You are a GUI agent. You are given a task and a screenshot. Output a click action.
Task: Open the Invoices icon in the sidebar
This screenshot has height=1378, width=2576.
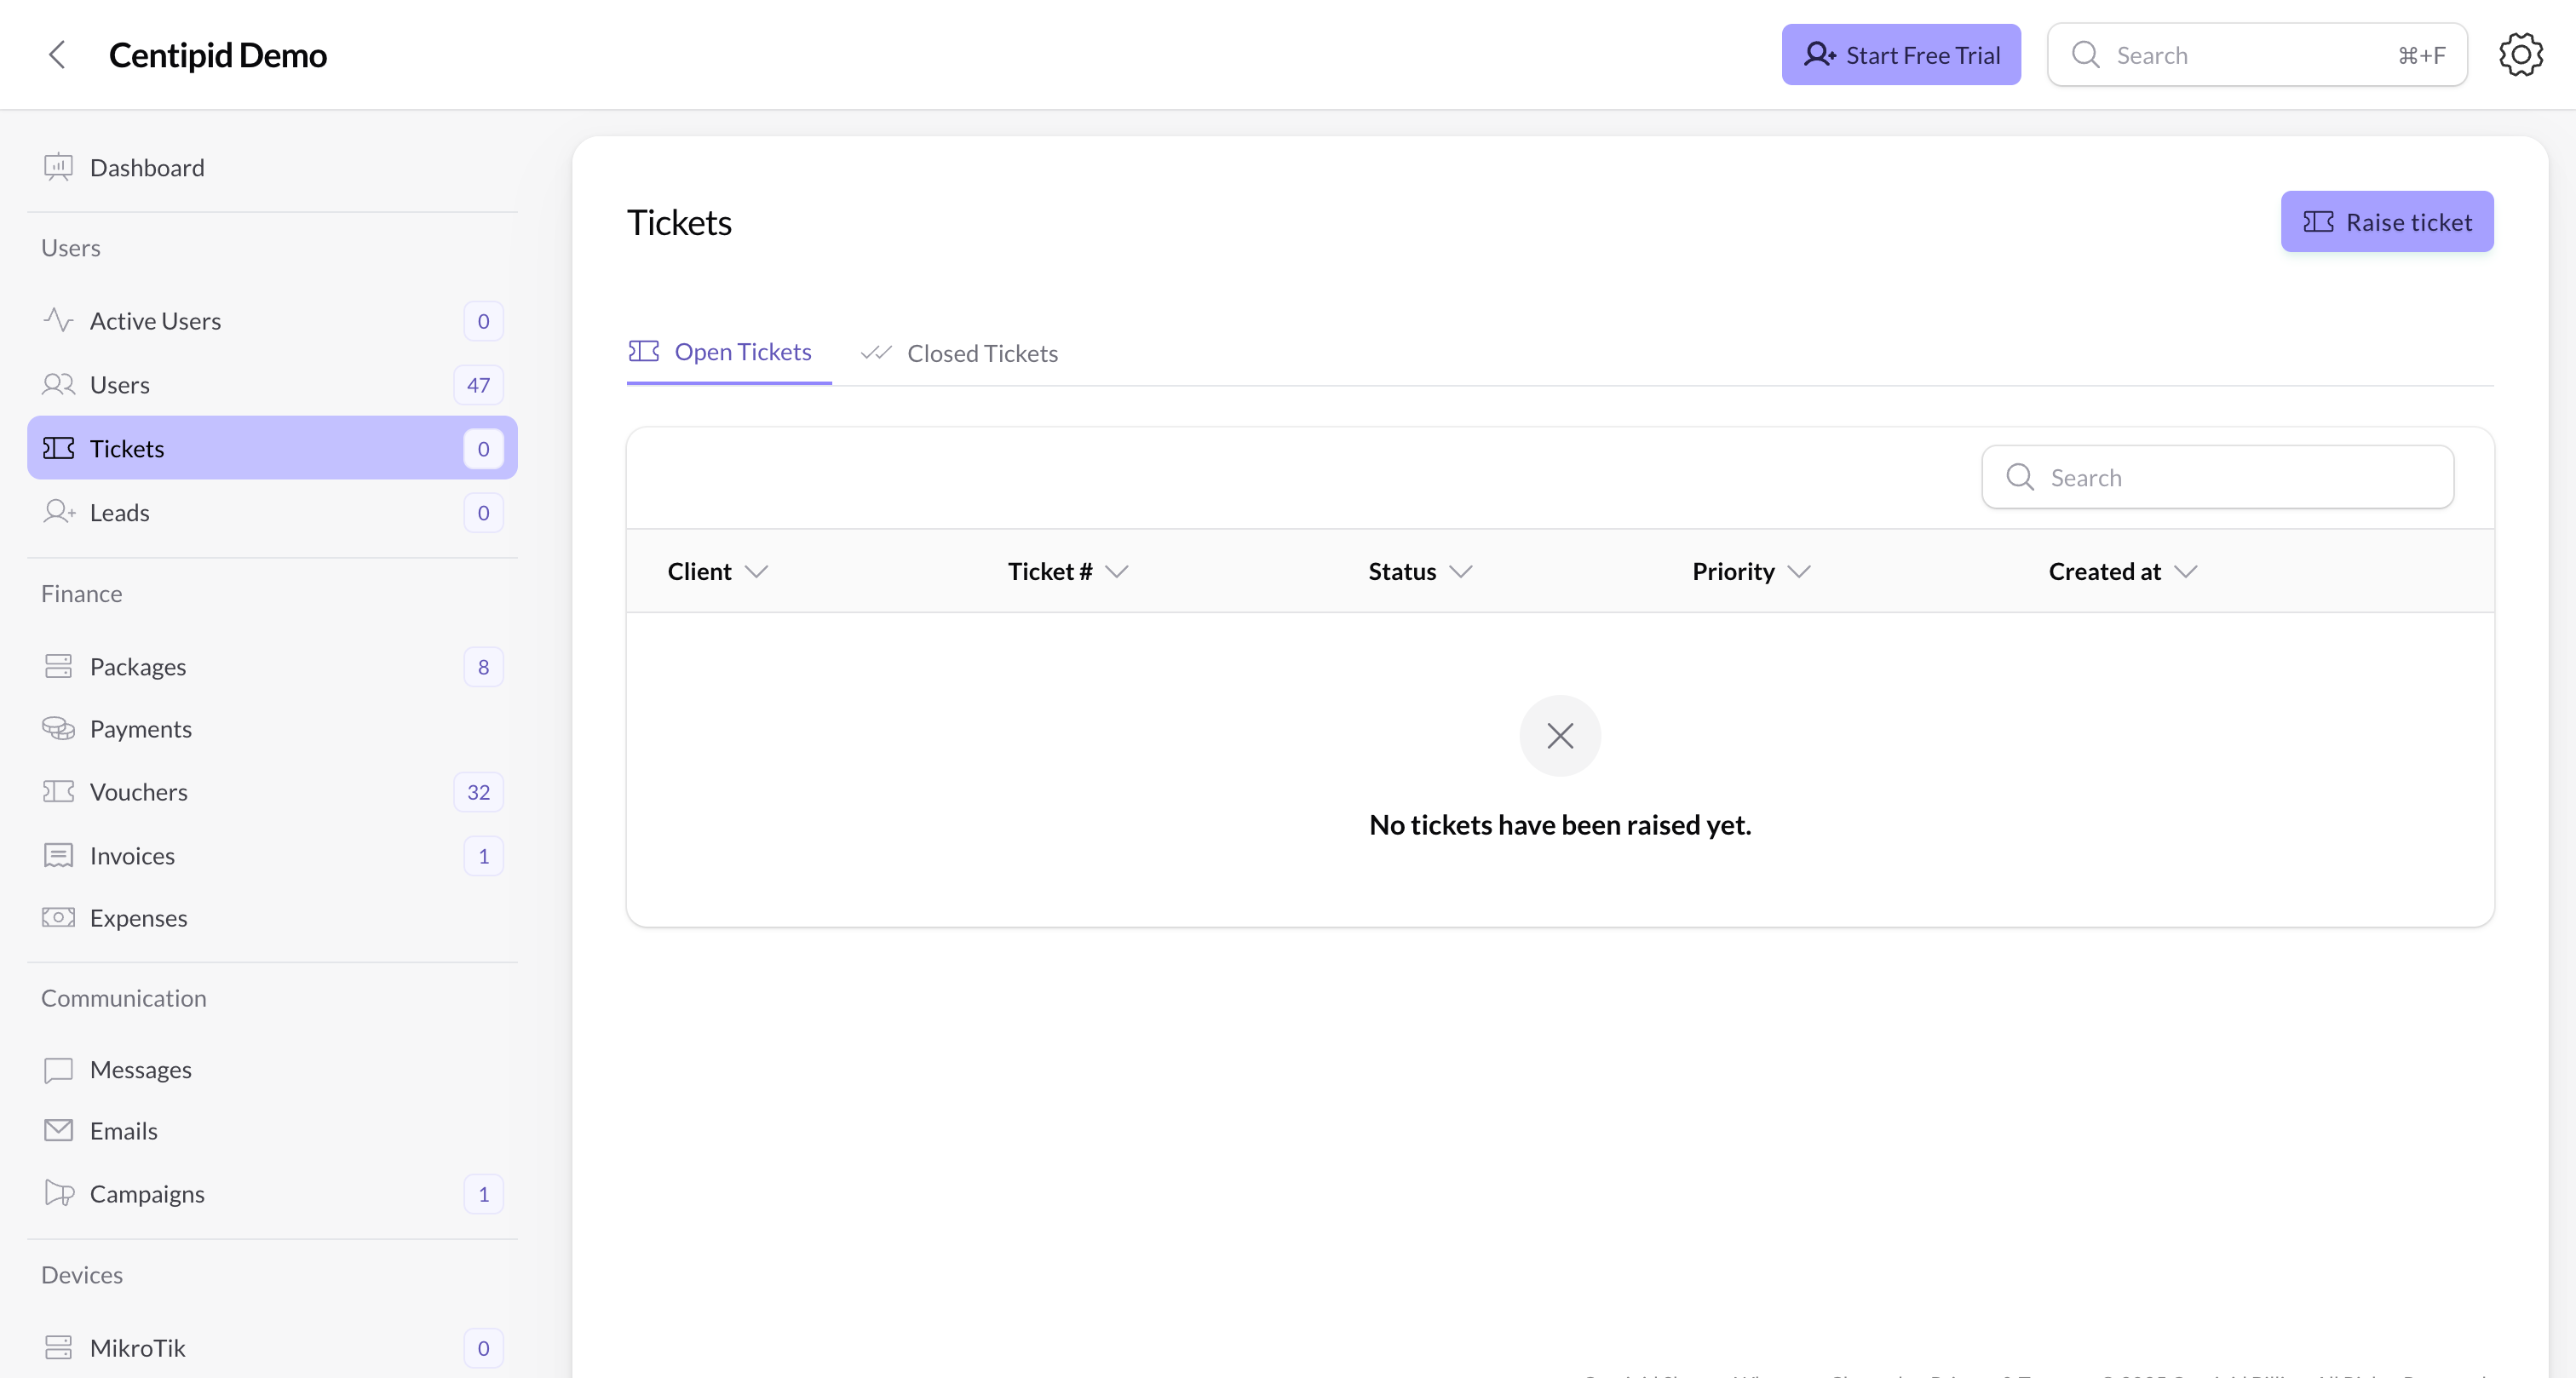coord(58,855)
